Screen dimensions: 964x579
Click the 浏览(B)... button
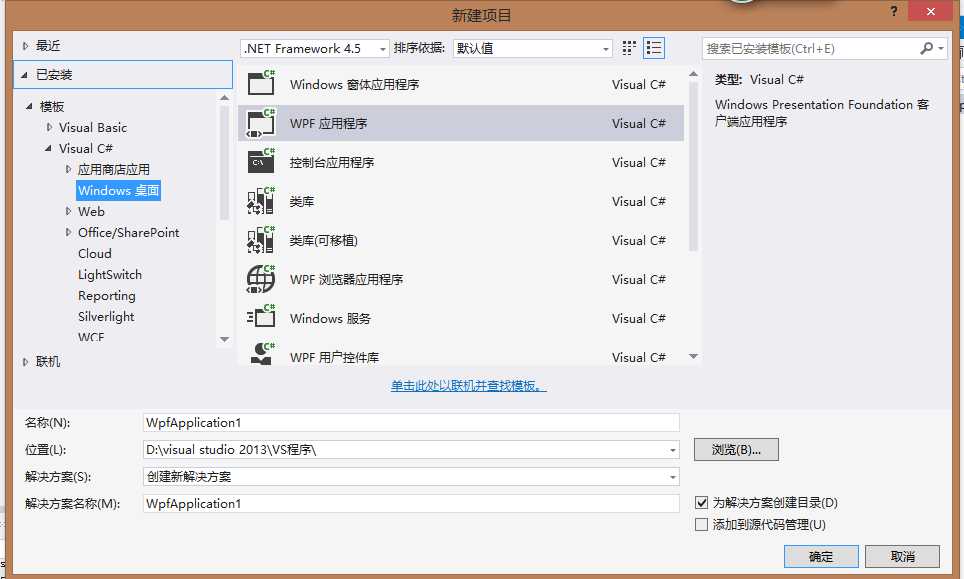(x=736, y=449)
